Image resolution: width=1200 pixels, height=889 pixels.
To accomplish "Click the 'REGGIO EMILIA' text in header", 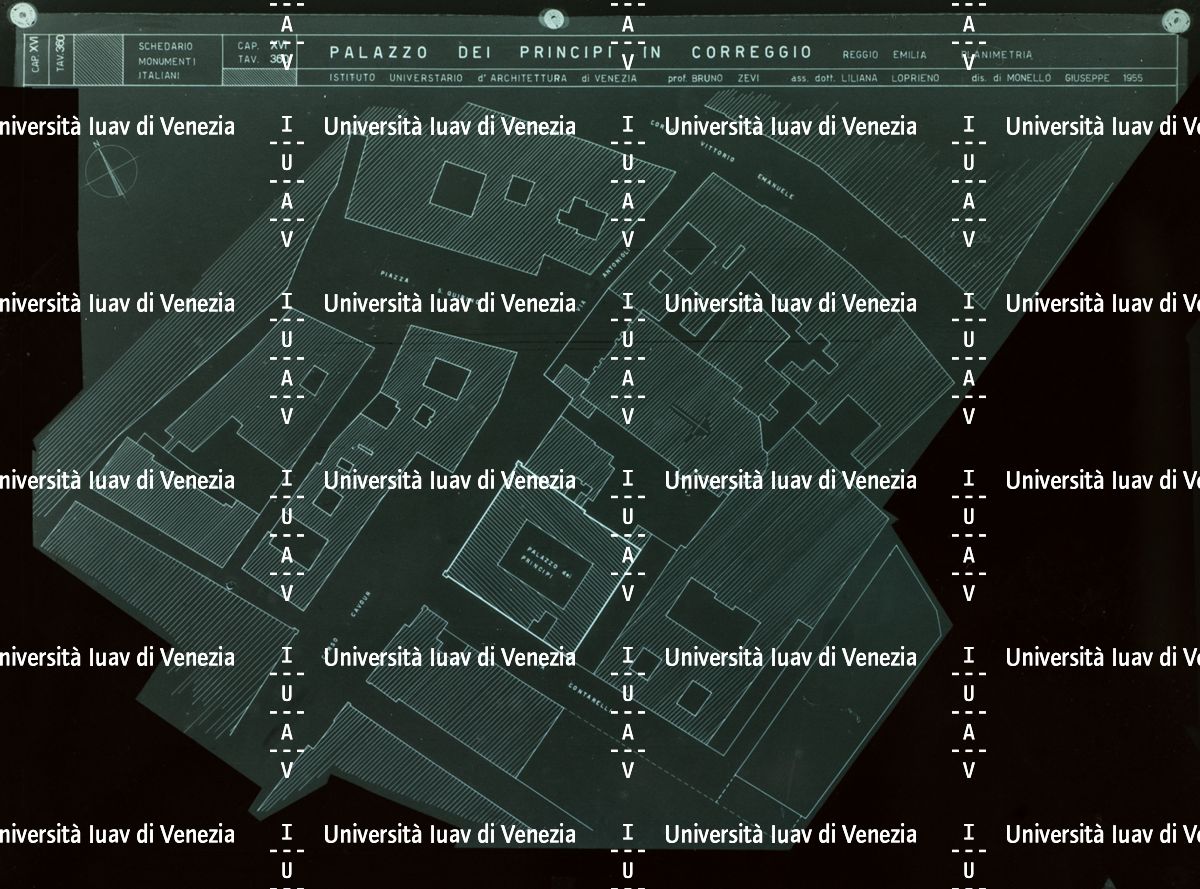I will tap(884, 55).
